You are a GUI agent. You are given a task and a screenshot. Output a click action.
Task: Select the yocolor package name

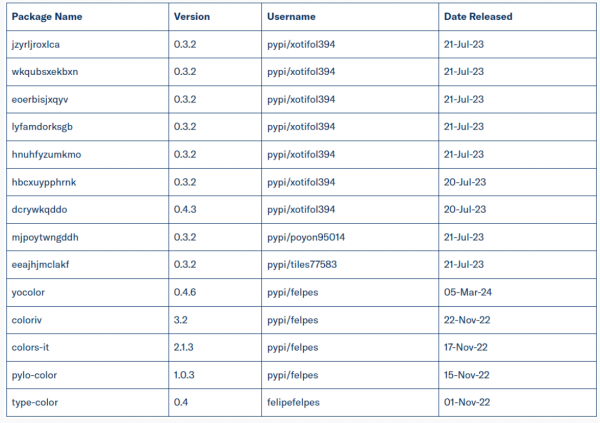[x=30, y=292]
